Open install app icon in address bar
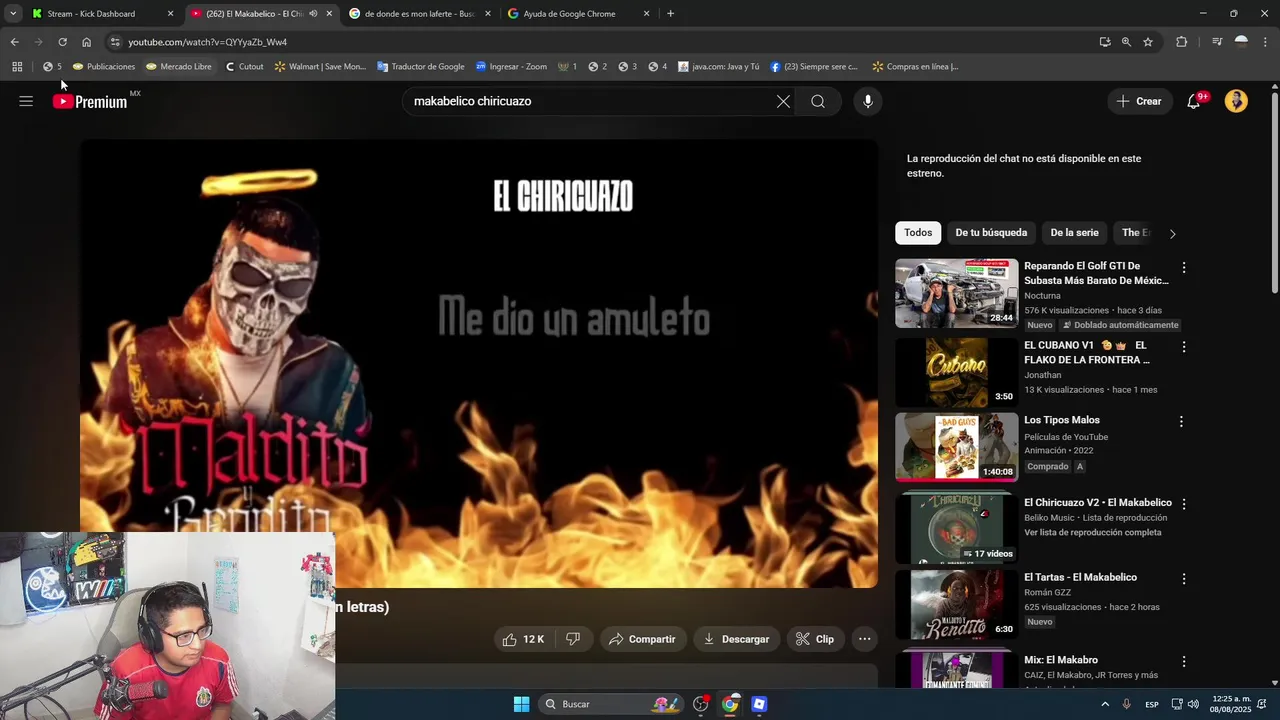This screenshot has height=720, width=1280. pos(1104,42)
